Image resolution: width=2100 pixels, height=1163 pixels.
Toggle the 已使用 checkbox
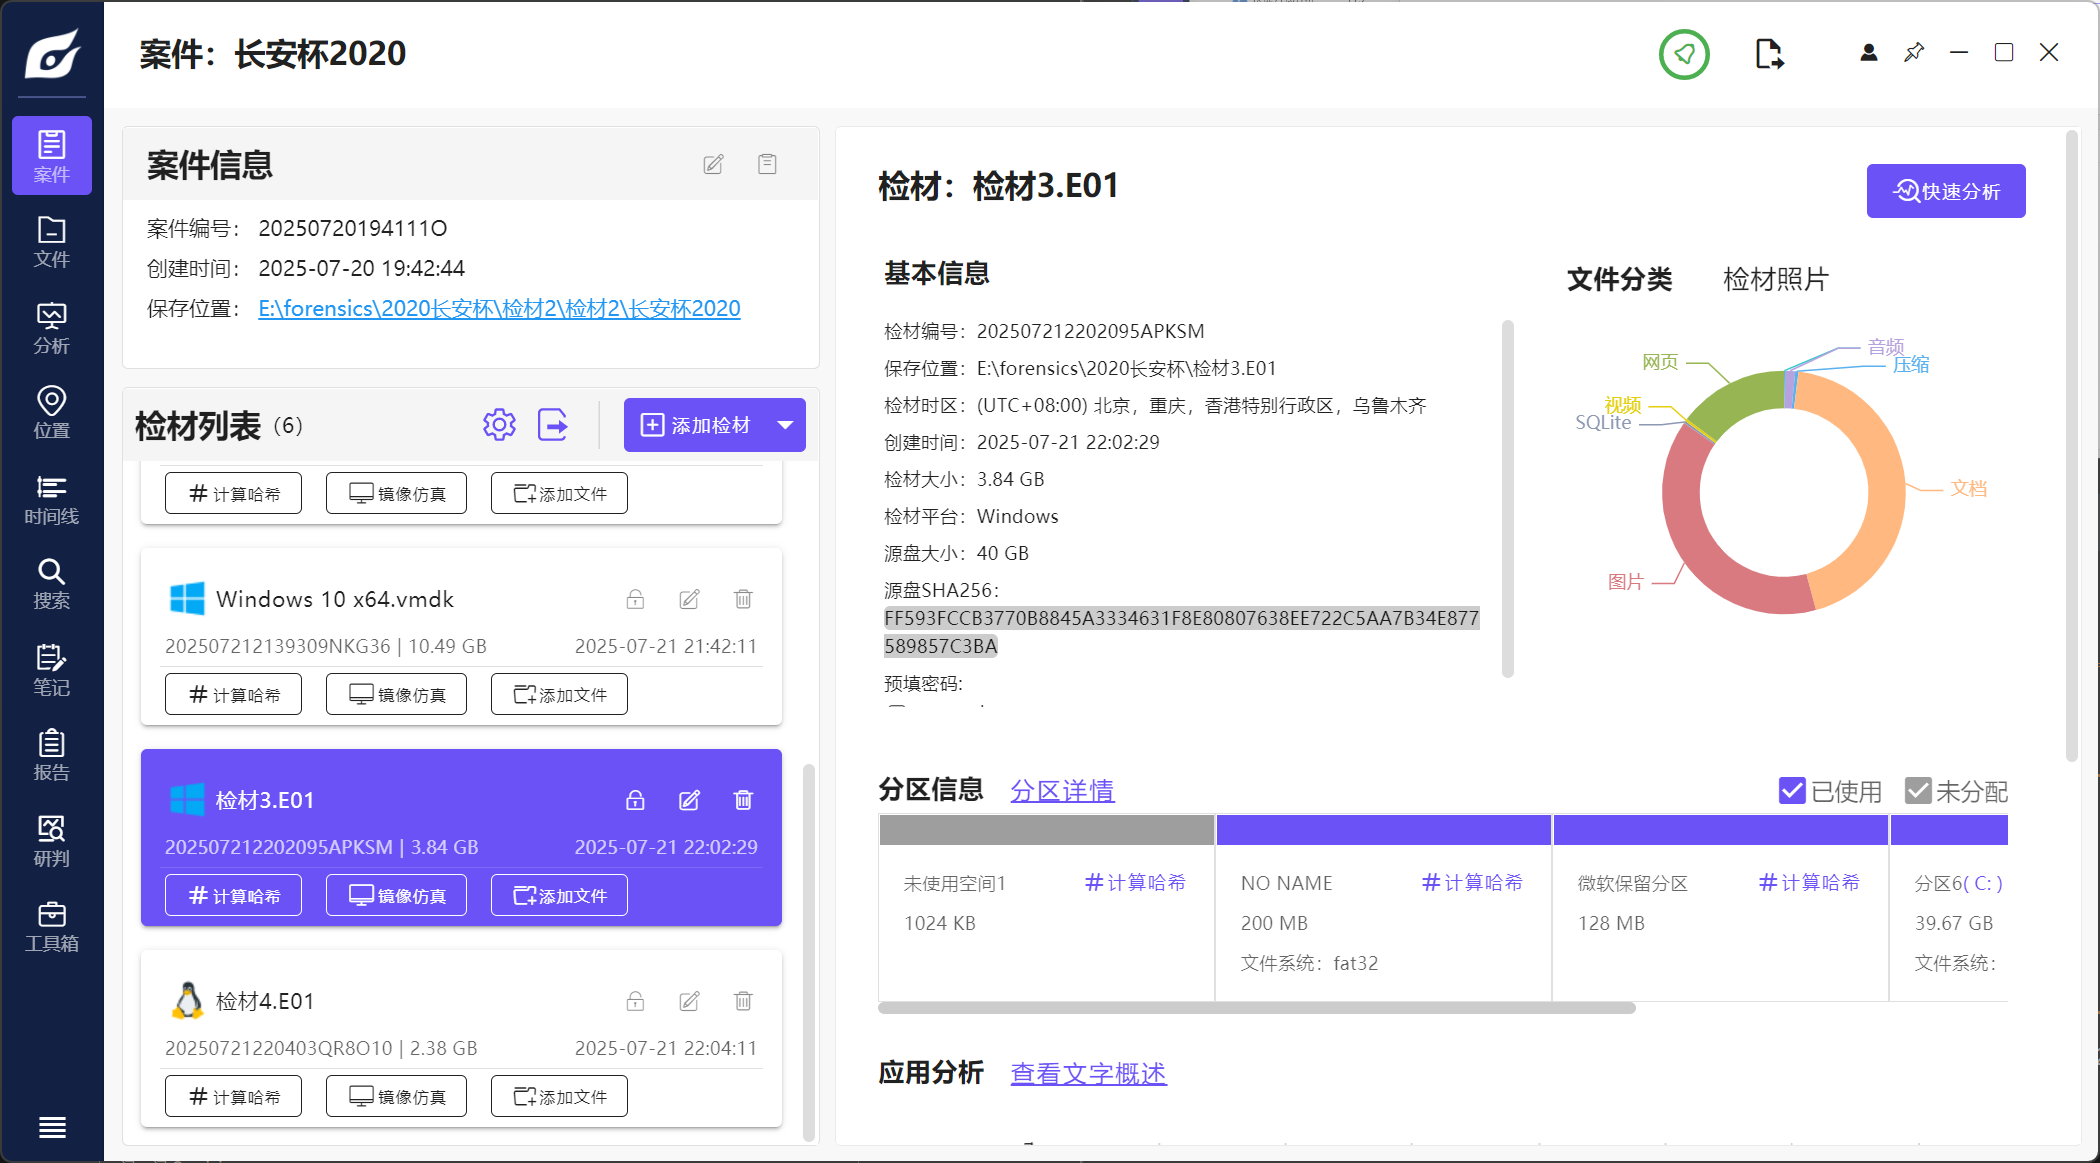coord(1792,791)
